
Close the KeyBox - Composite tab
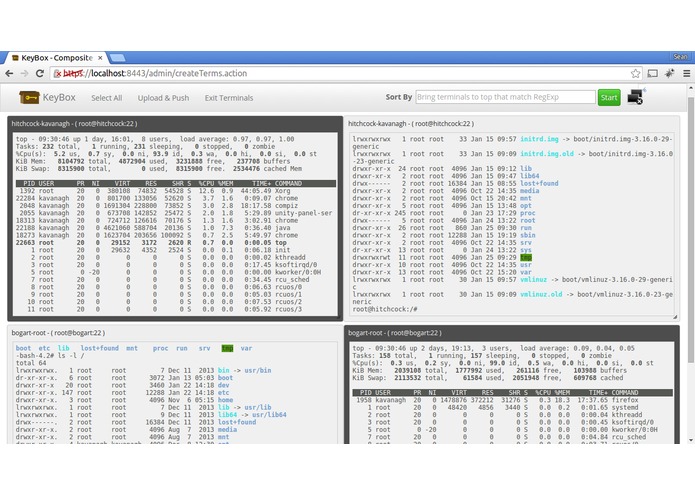pyautogui.click(x=100, y=58)
